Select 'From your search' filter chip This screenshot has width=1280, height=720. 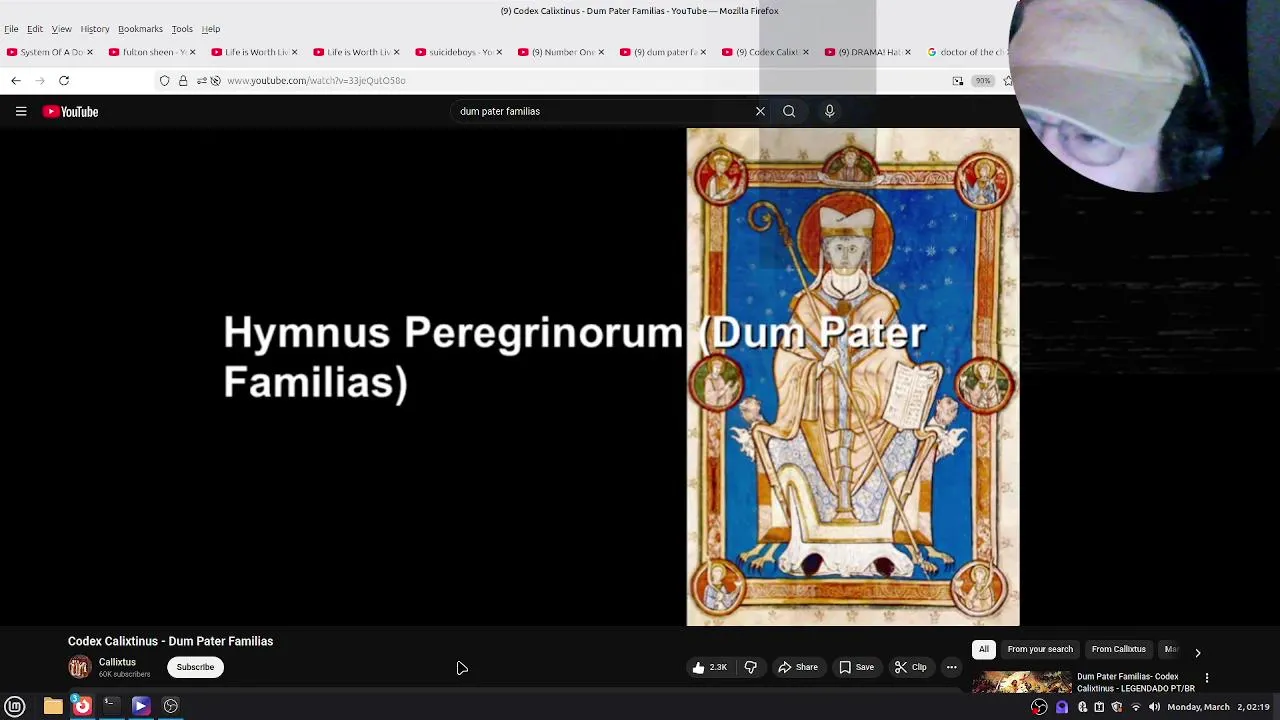click(x=1040, y=649)
